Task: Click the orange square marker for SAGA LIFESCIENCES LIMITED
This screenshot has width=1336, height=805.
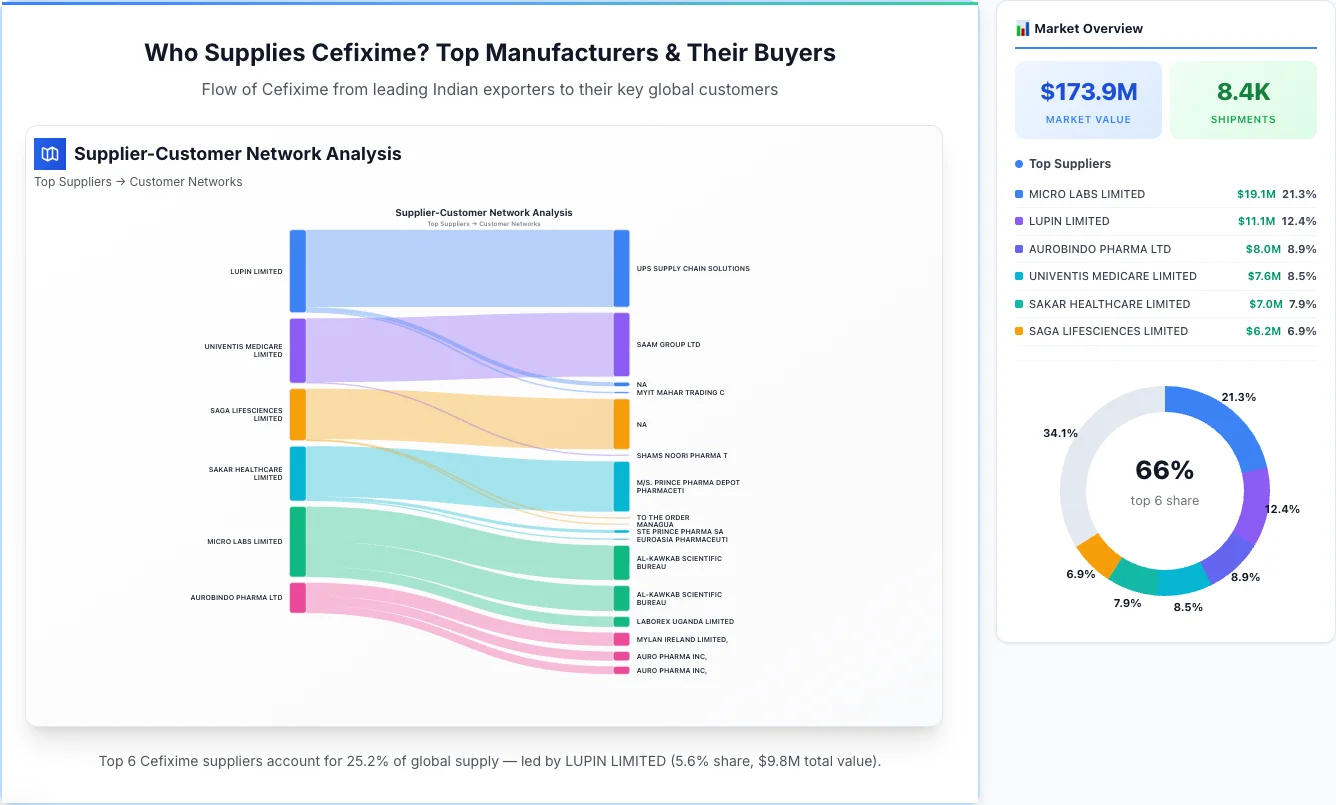Action: [1017, 331]
